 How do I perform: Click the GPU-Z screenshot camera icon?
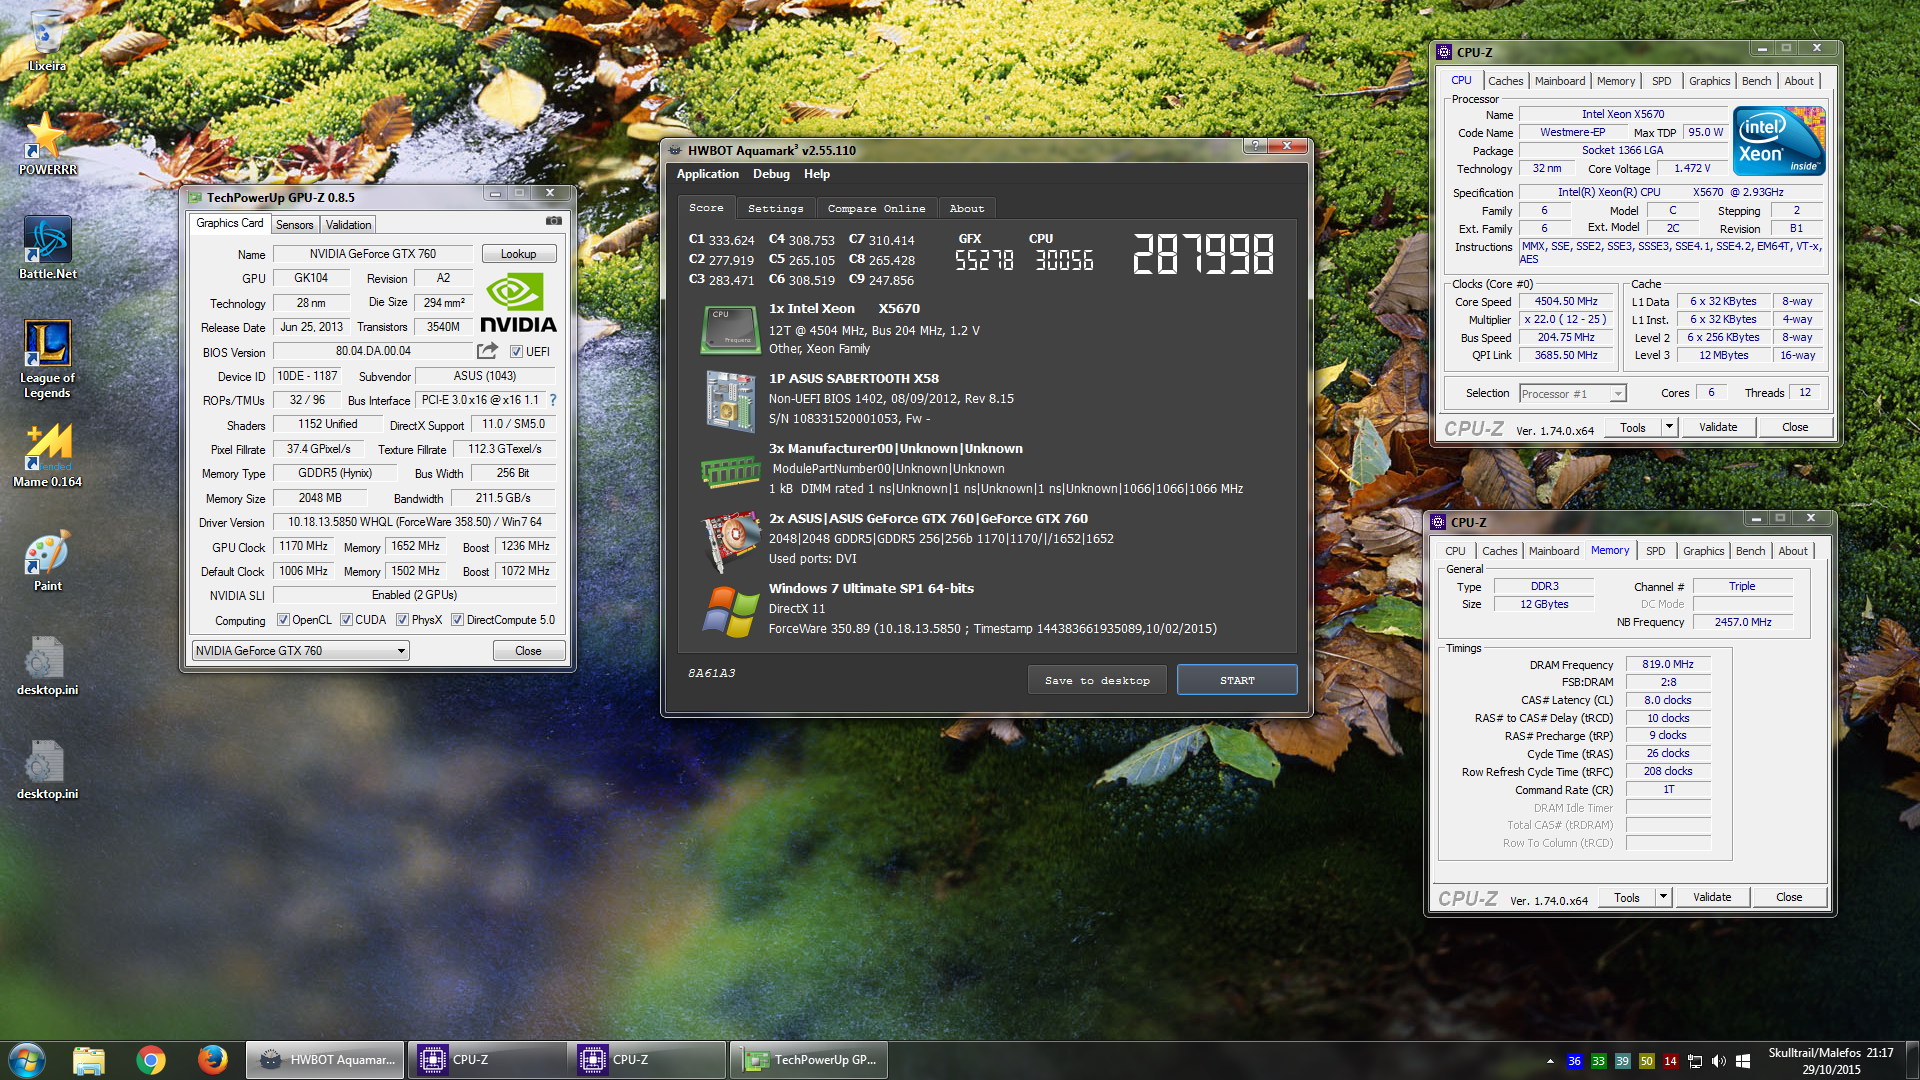point(553,222)
